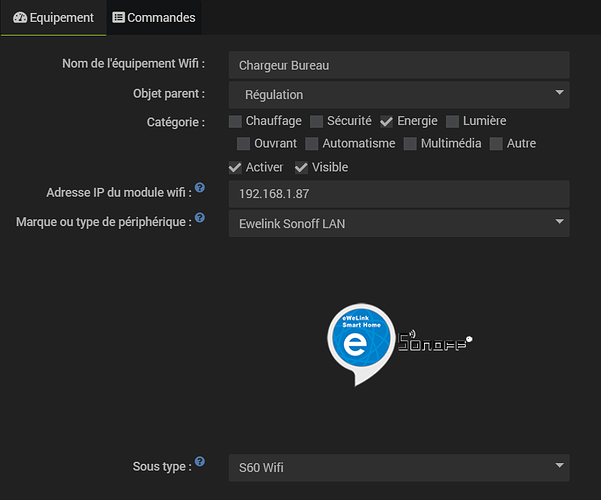This screenshot has height=500, width=601.
Task: Click the Sonoff brand logo
Action: point(436,341)
